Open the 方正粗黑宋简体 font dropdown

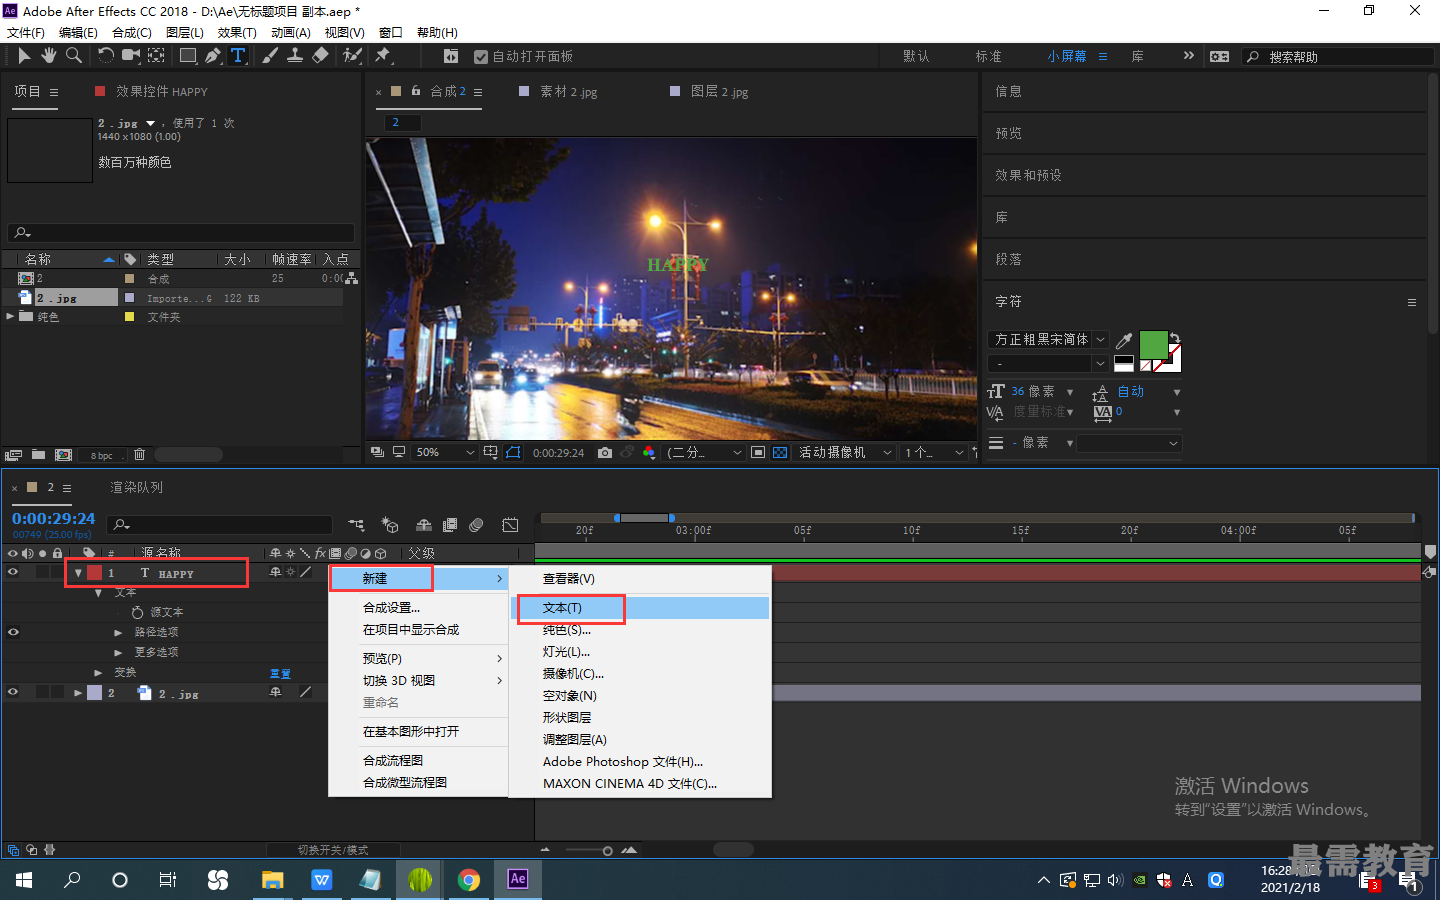click(x=1048, y=340)
